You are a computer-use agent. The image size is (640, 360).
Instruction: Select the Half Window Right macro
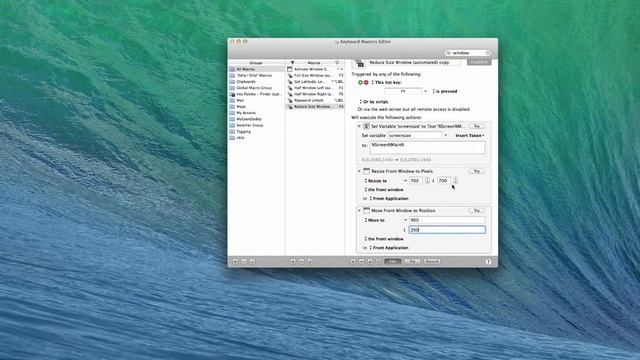point(315,94)
